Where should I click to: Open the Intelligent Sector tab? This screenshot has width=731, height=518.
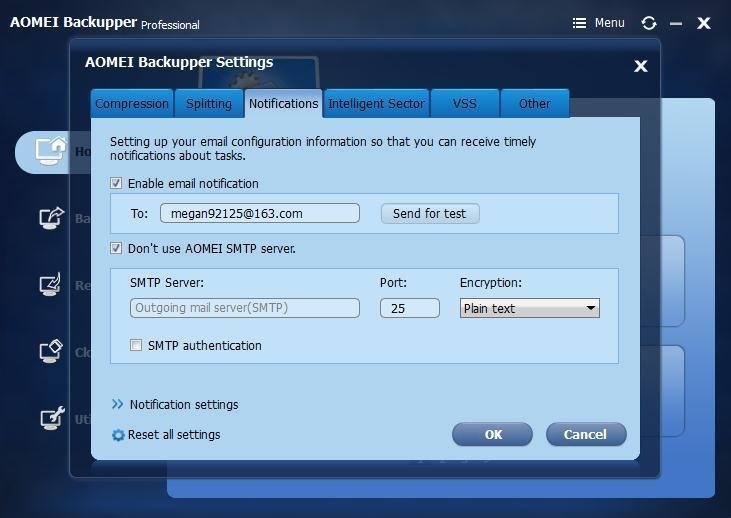pyautogui.click(x=376, y=104)
